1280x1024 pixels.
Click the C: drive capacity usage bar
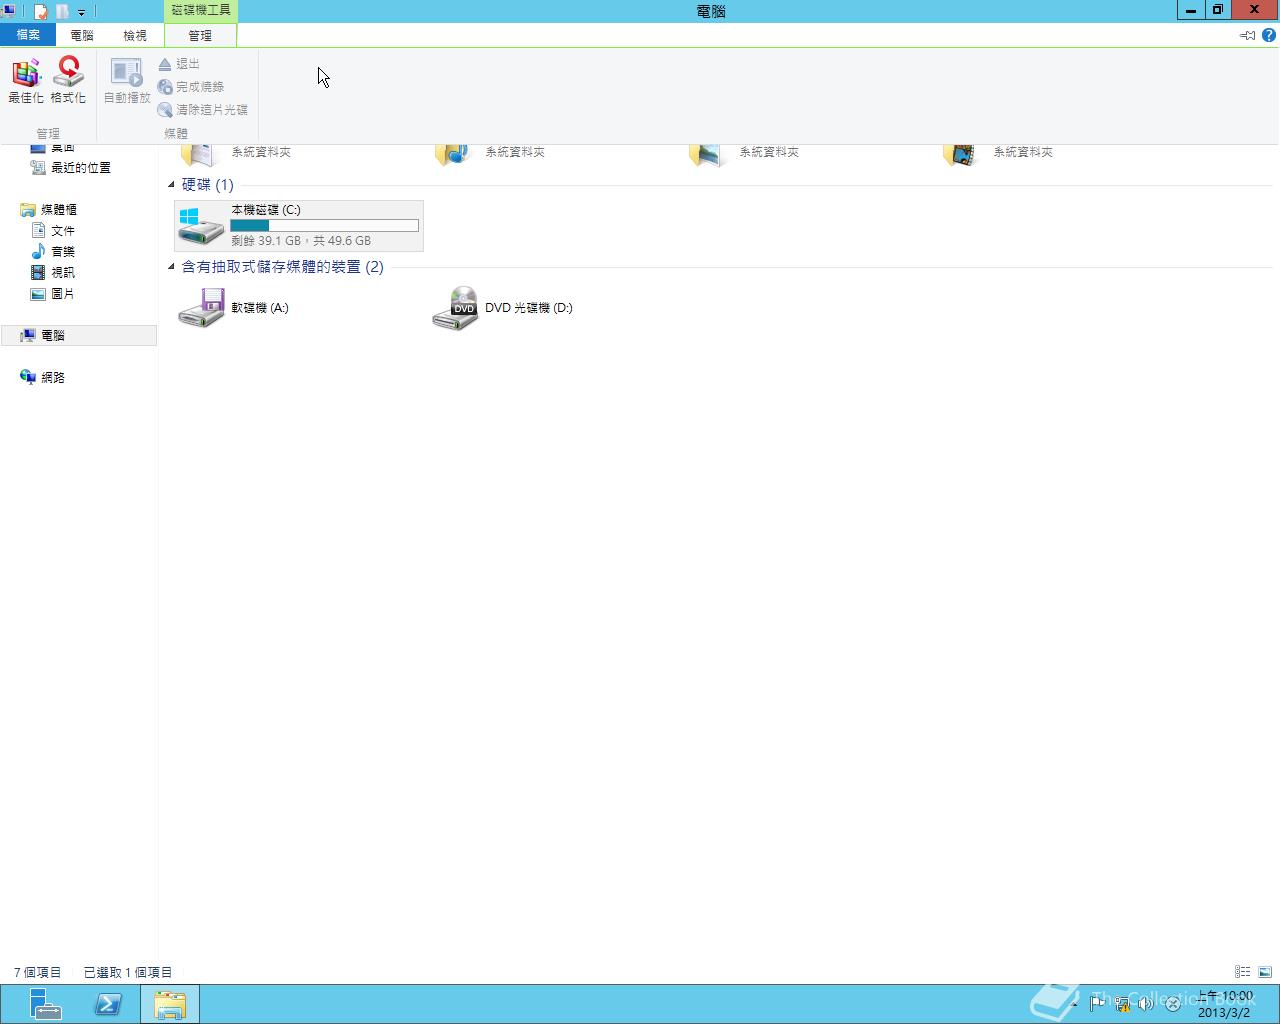pyautogui.click(x=324, y=226)
